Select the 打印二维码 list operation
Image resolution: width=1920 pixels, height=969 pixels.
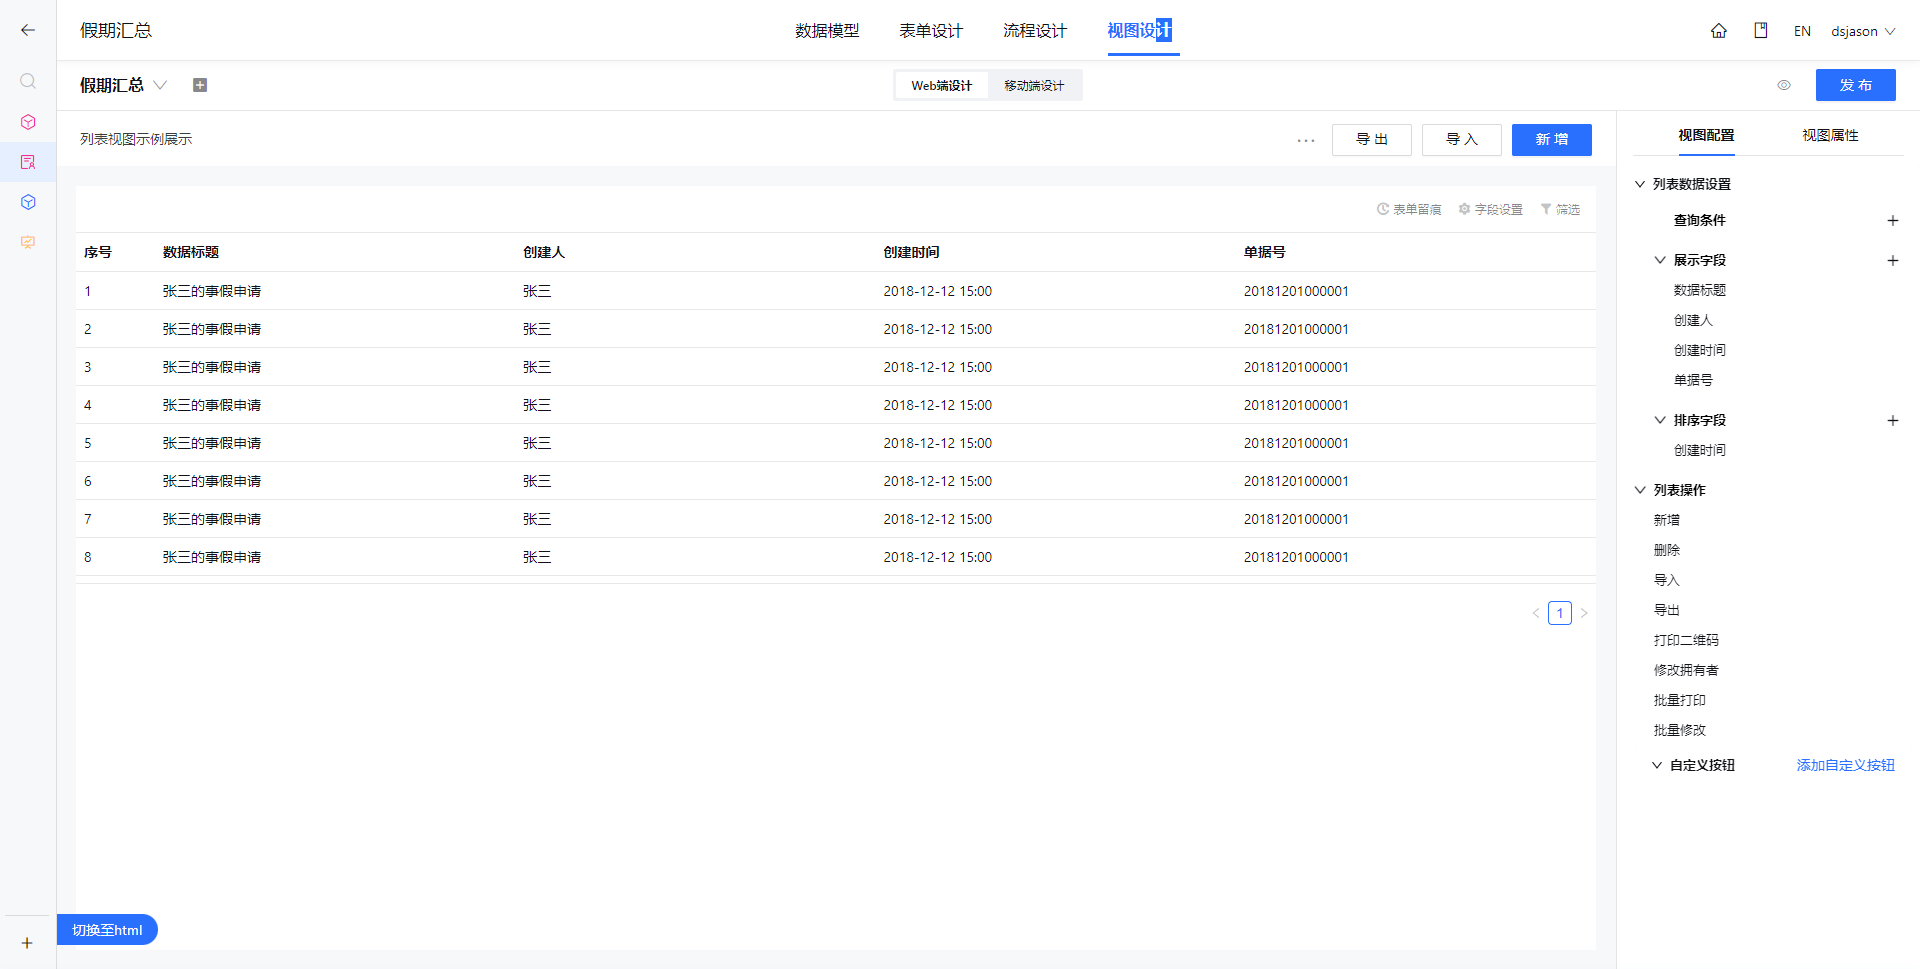tap(1686, 640)
